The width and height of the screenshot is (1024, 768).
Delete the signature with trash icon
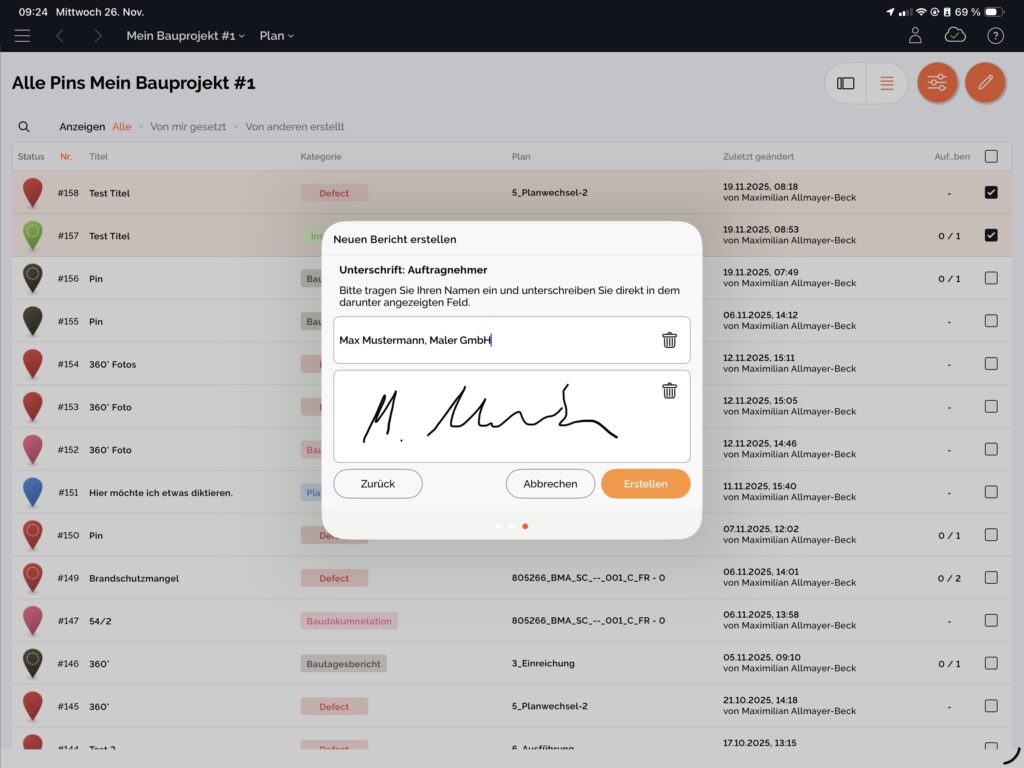coord(669,391)
